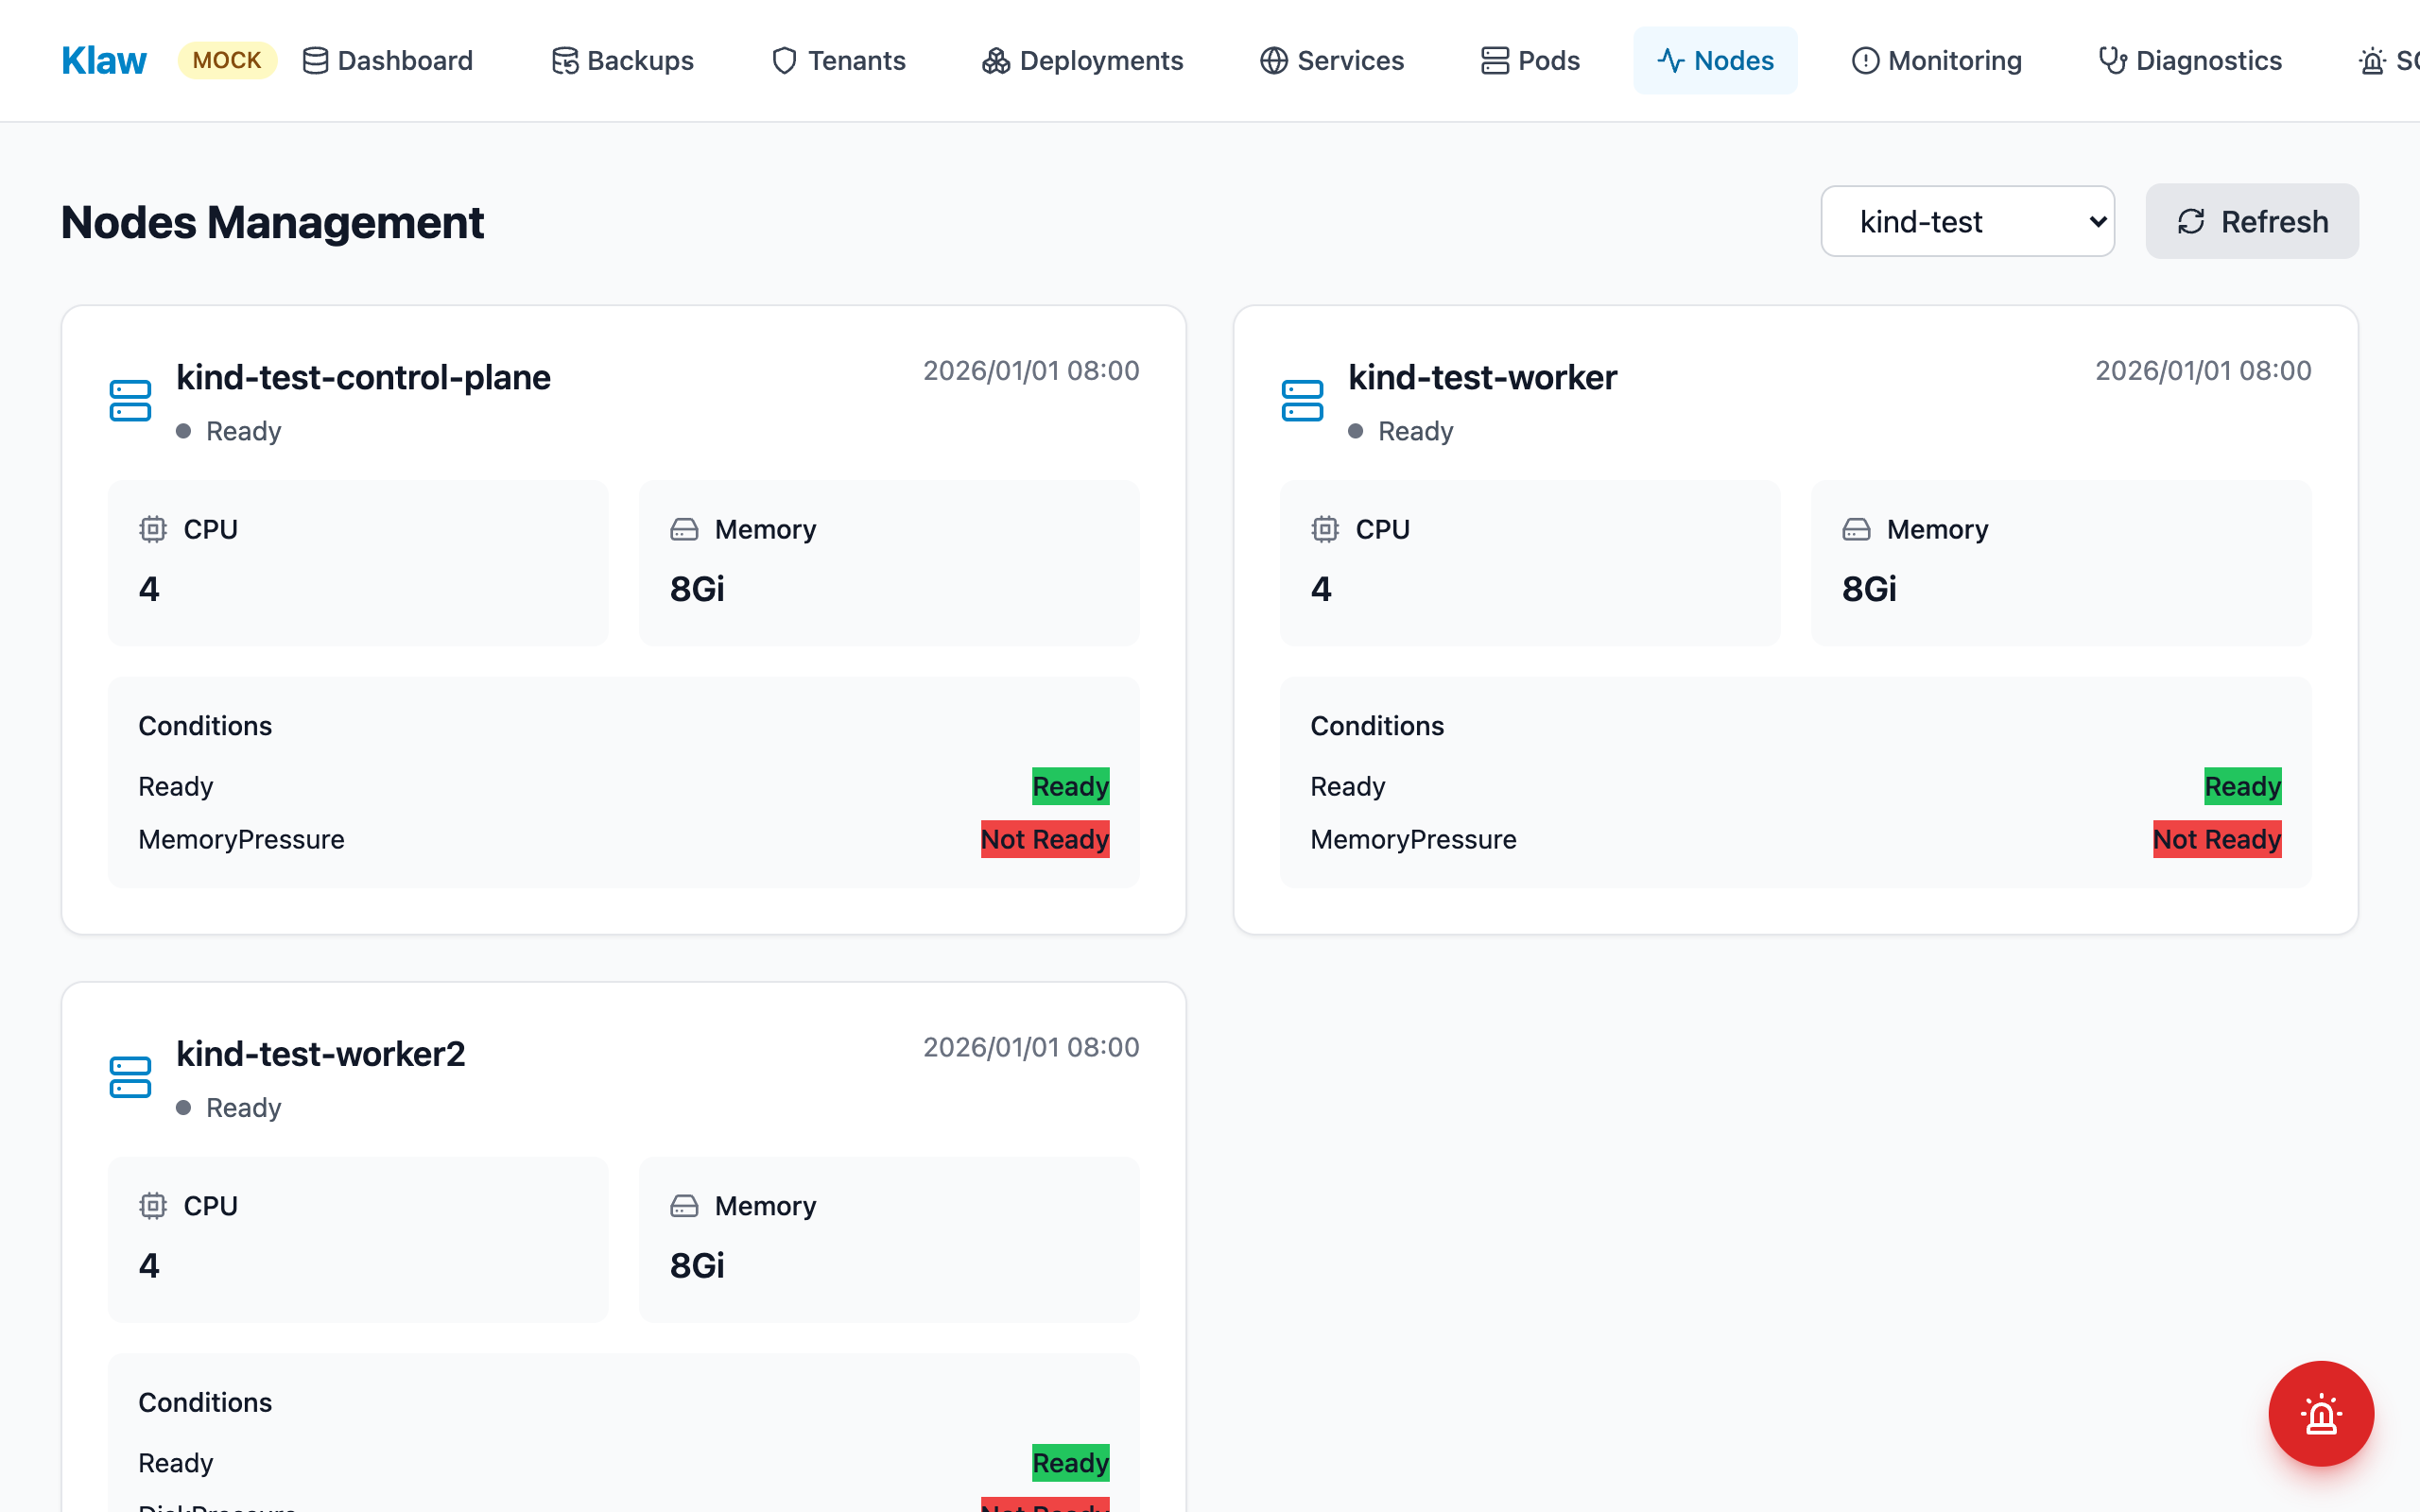Navigate to Deployments
2420x1512 pixels.
click(1082, 61)
